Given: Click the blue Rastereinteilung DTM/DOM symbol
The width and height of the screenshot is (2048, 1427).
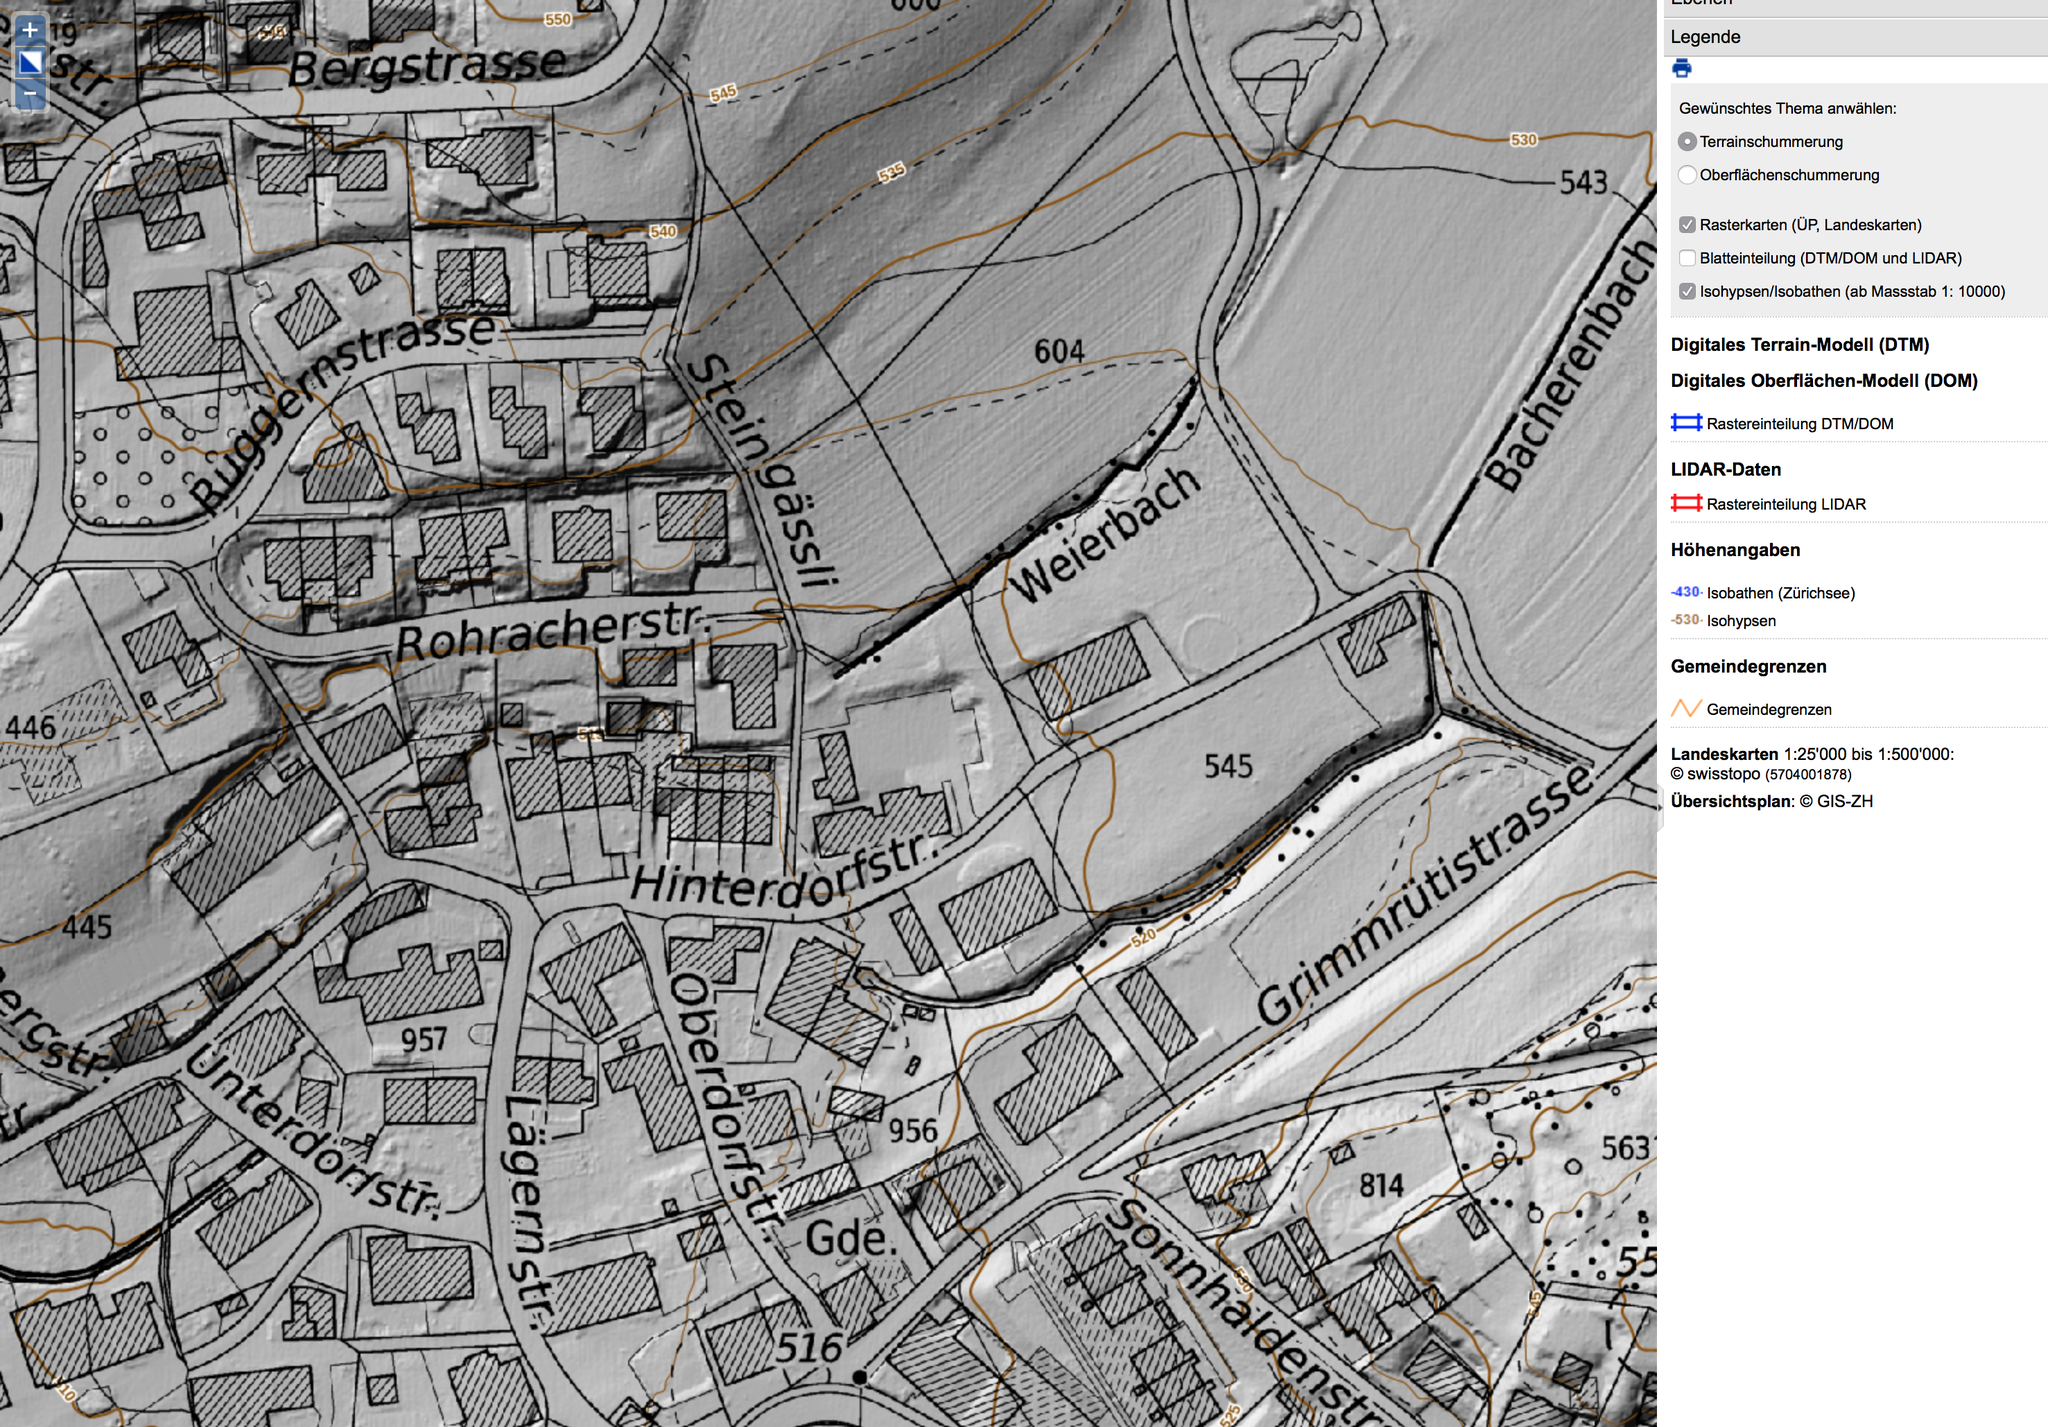Looking at the screenshot, I should pyautogui.click(x=1686, y=423).
